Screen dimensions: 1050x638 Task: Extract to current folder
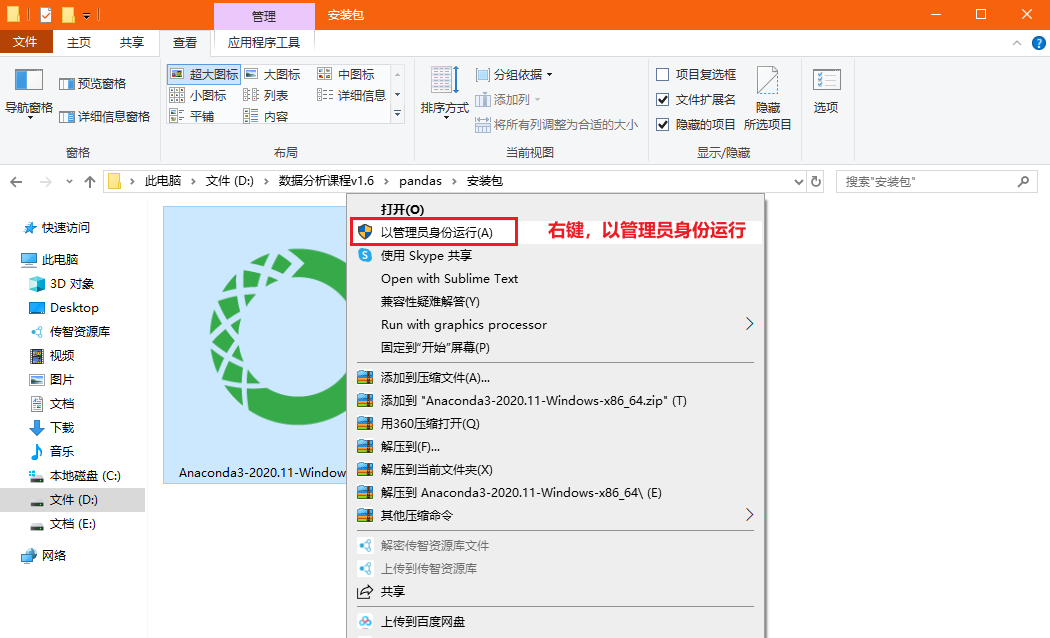555,469
